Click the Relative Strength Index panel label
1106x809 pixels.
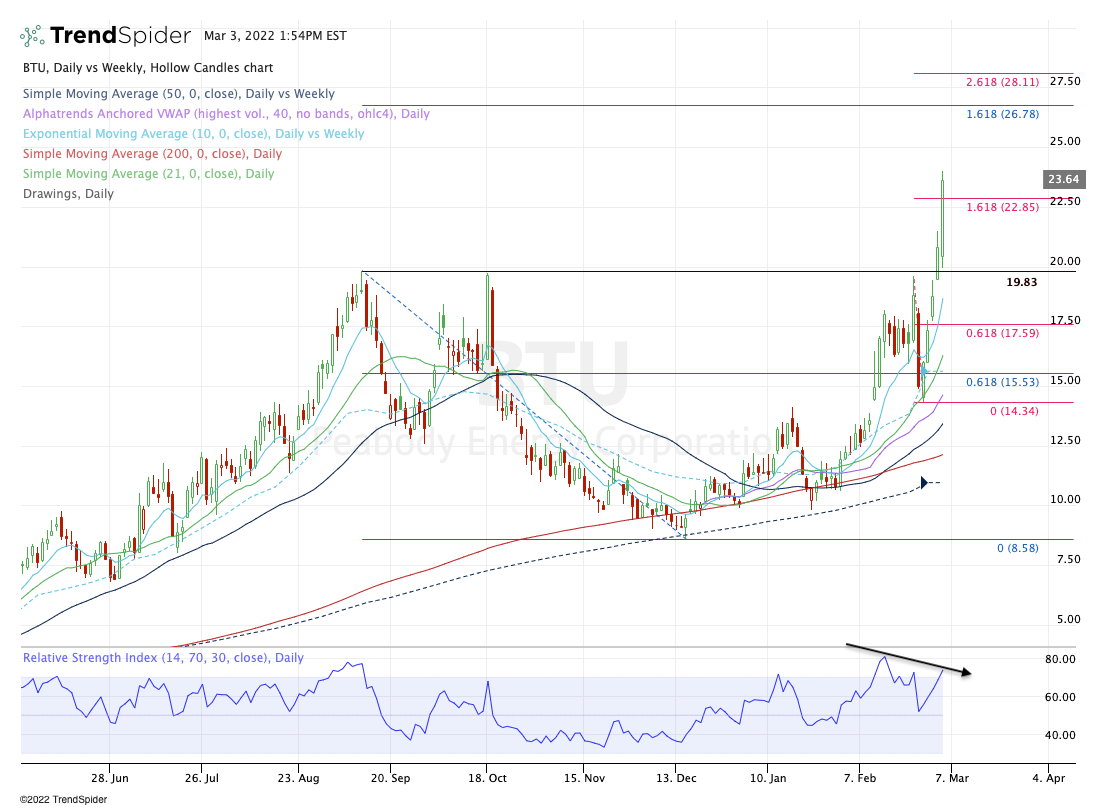click(x=163, y=659)
